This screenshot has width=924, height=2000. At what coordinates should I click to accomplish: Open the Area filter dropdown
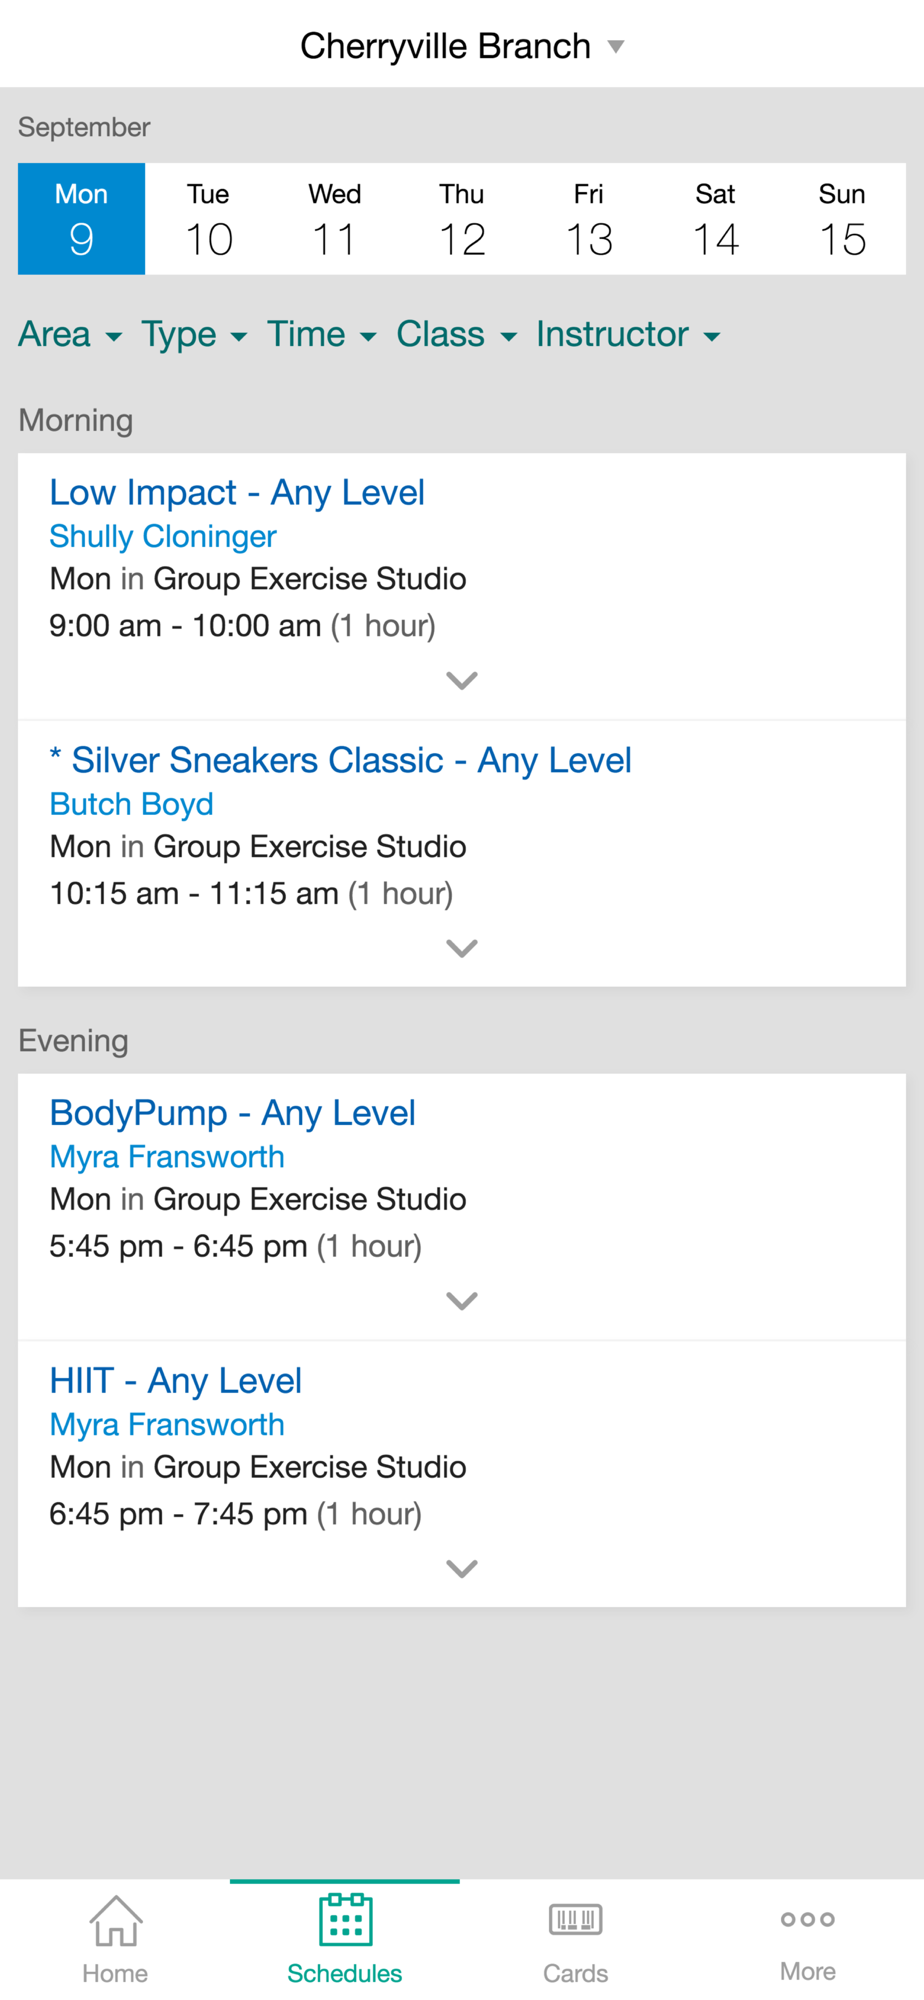pyautogui.click(x=70, y=334)
